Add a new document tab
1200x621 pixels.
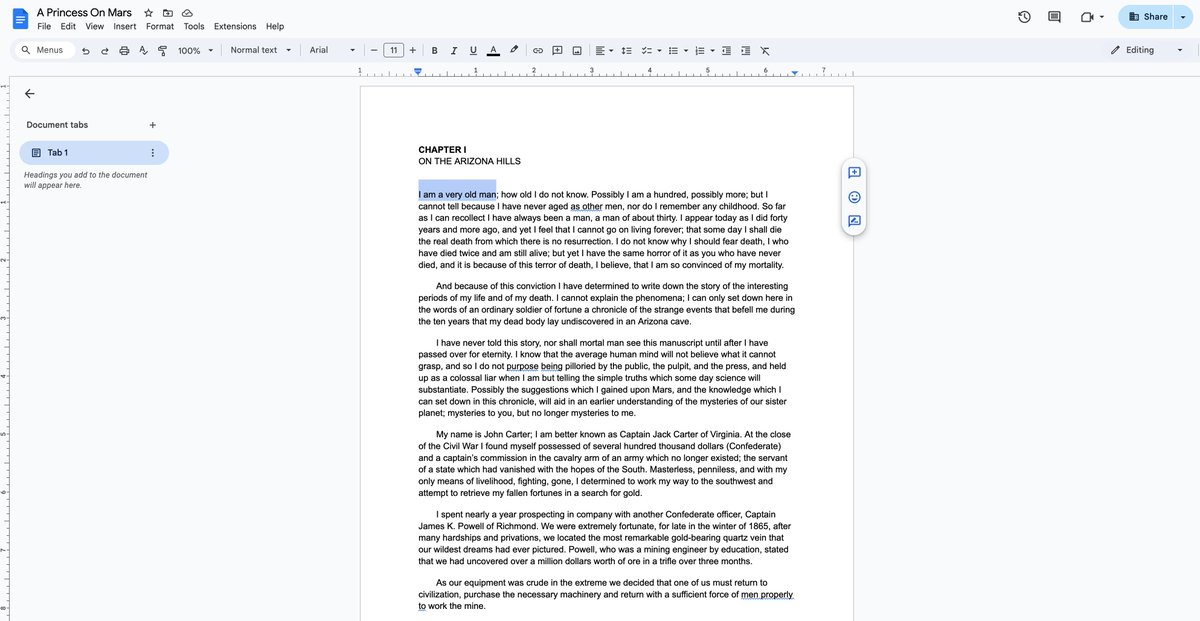152,125
